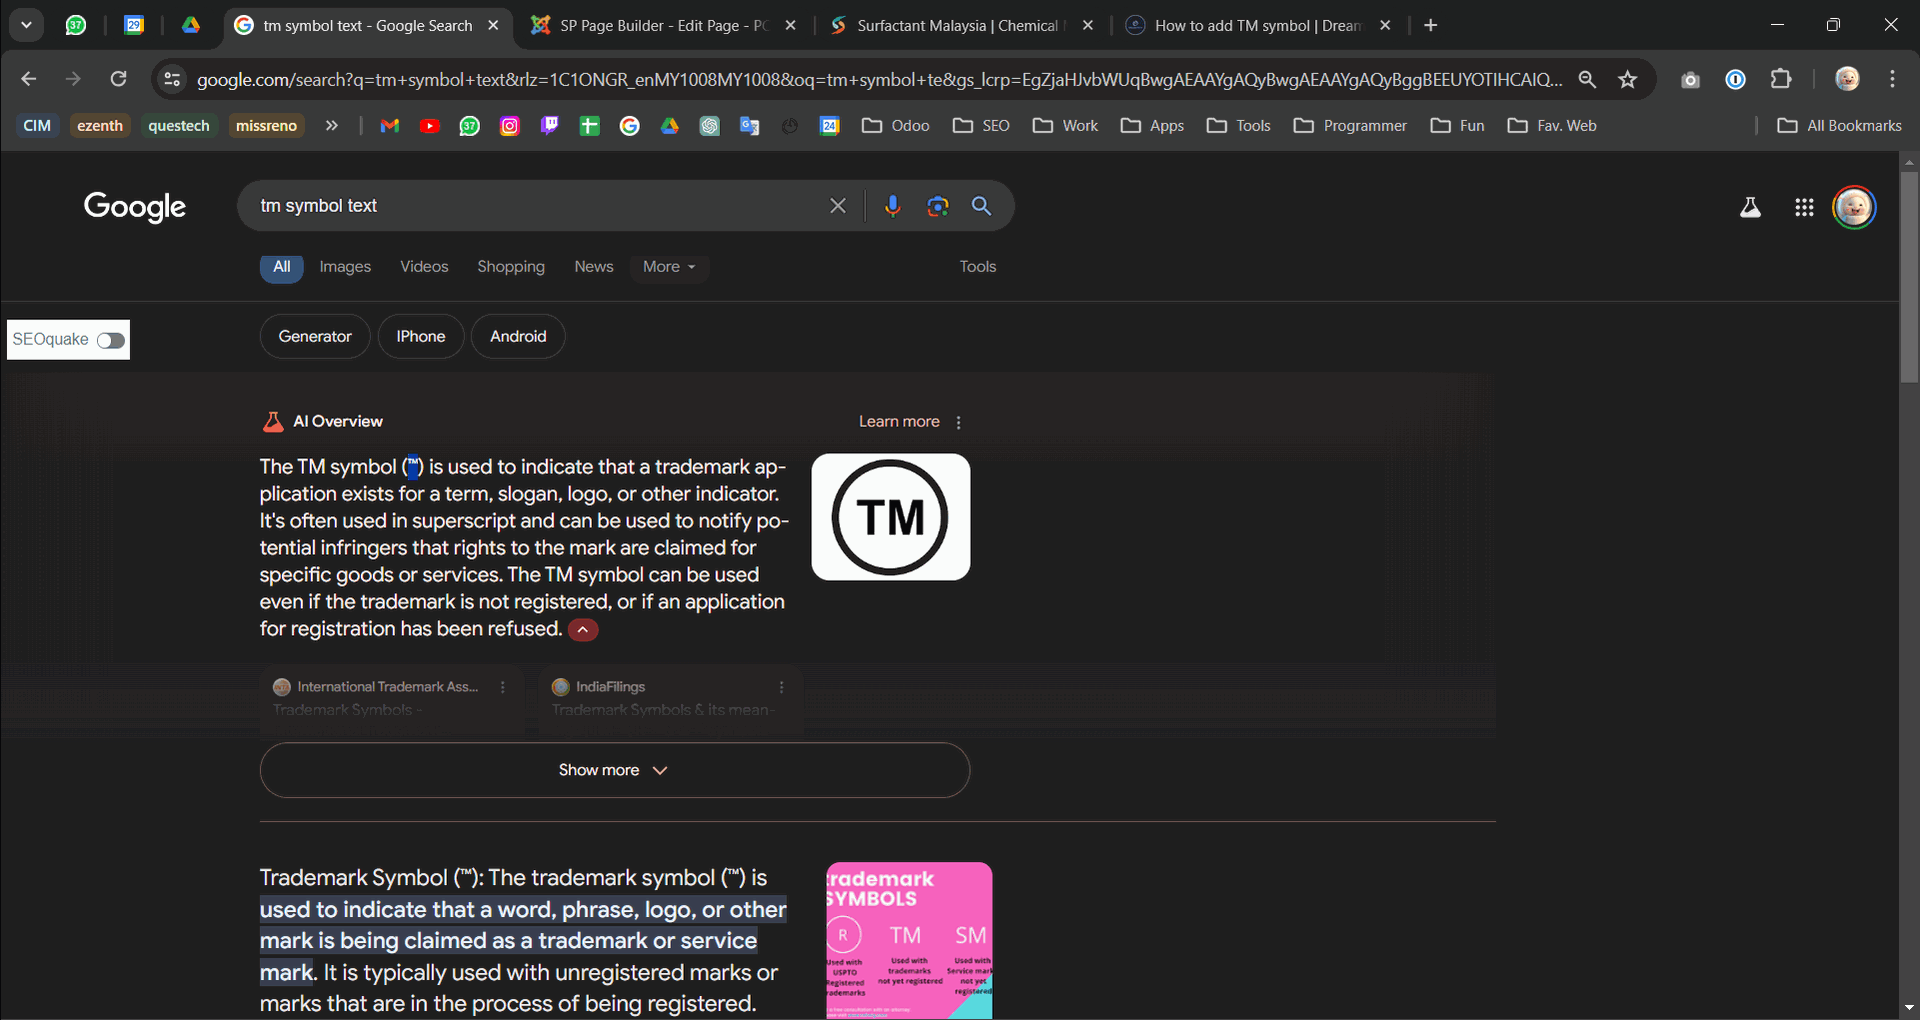Select the Videos search tab
1920x1020 pixels.
click(424, 267)
